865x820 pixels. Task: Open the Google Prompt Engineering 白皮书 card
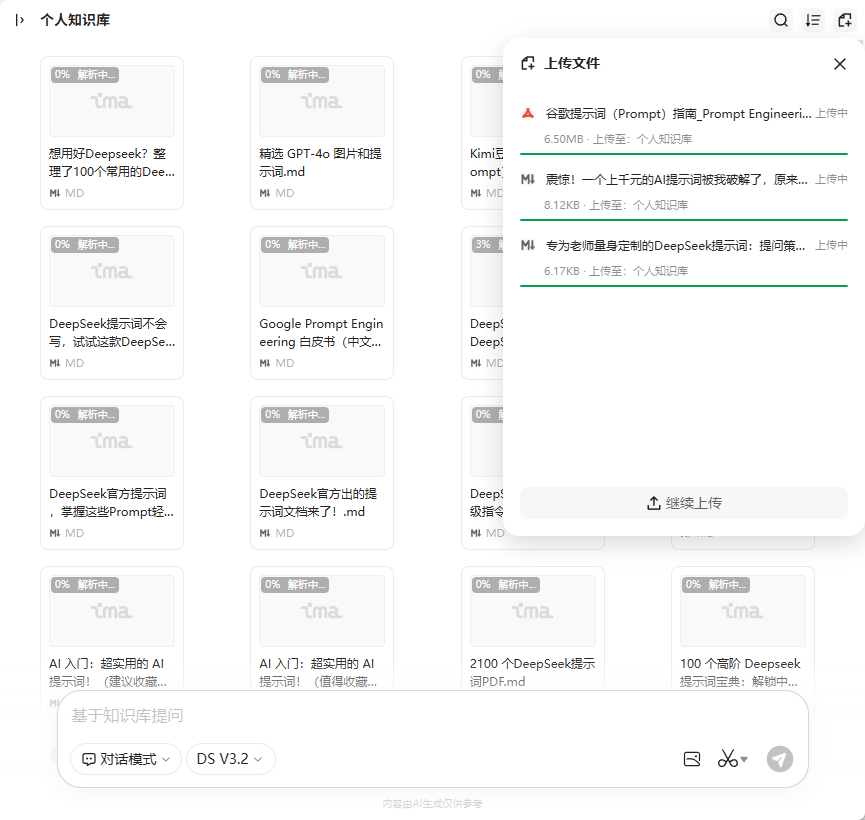[321, 303]
